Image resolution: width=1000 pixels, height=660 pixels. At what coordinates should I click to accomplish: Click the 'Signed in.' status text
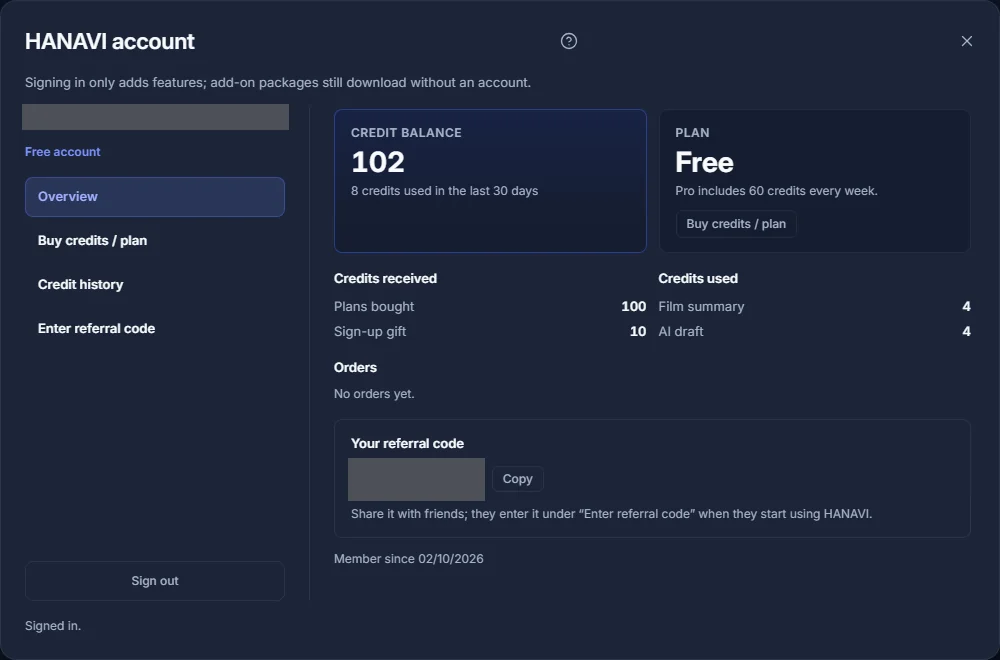[x=53, y=626]
